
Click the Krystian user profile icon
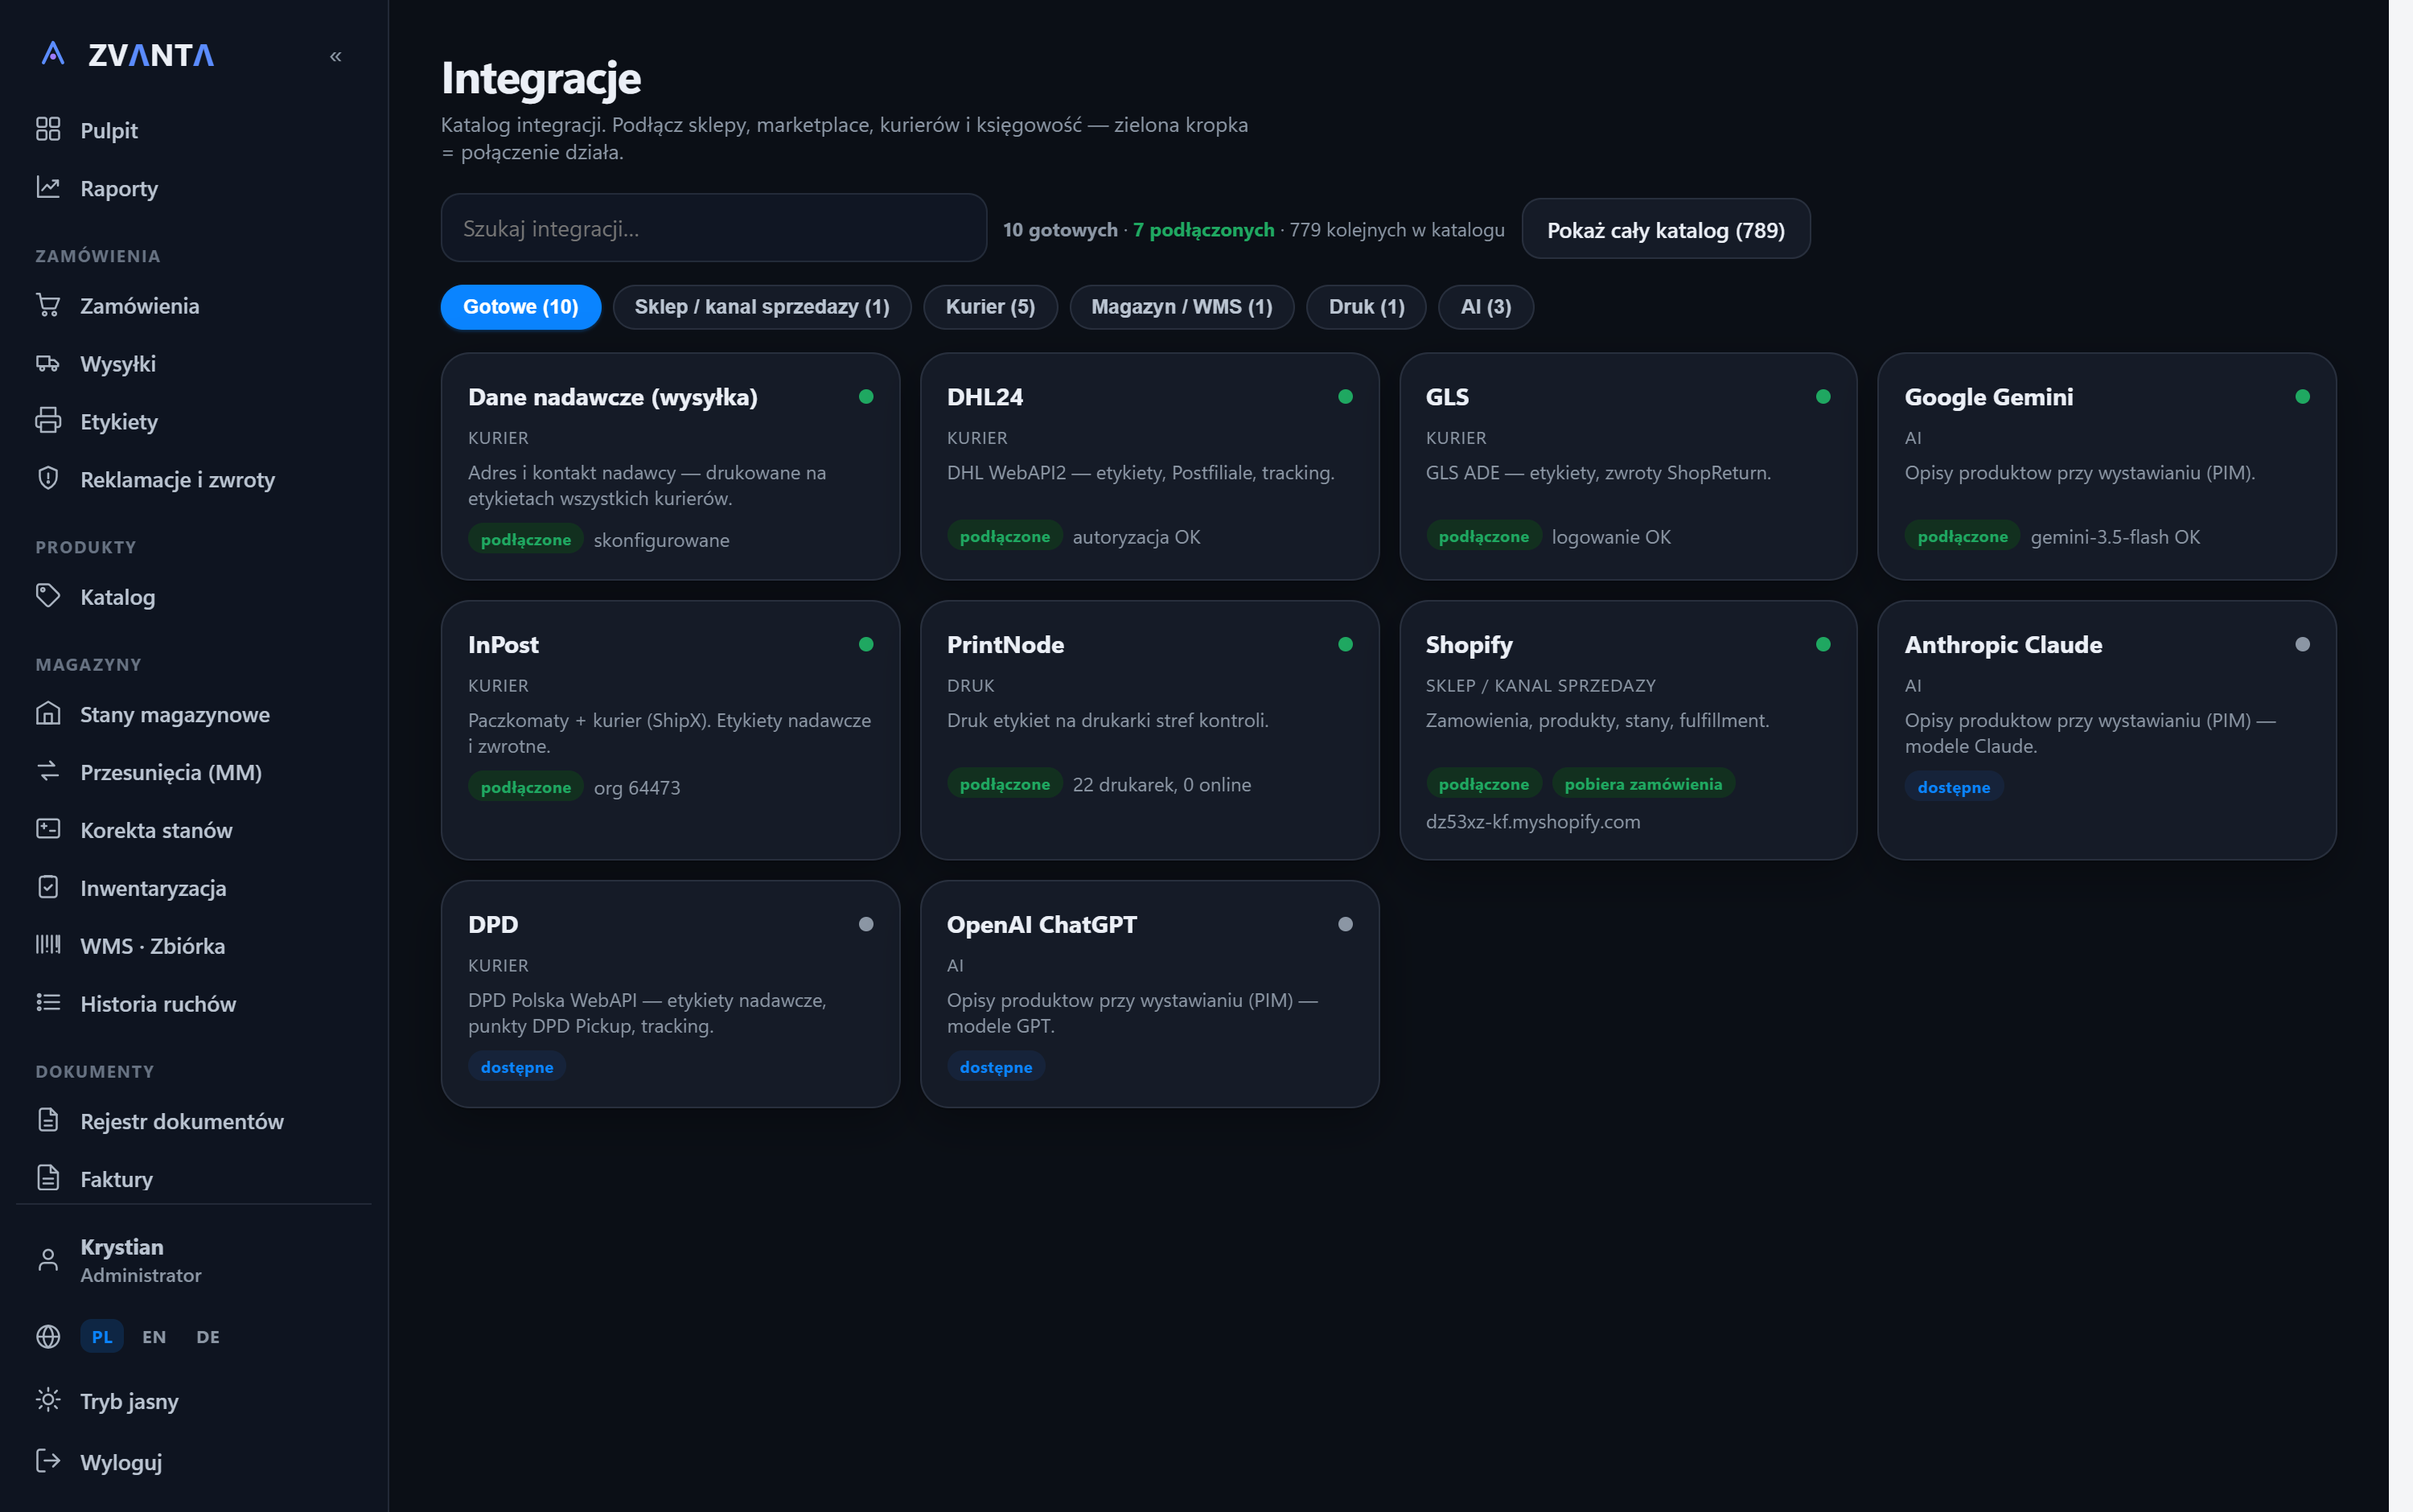pyautogui.click(x=48, y=1260)
